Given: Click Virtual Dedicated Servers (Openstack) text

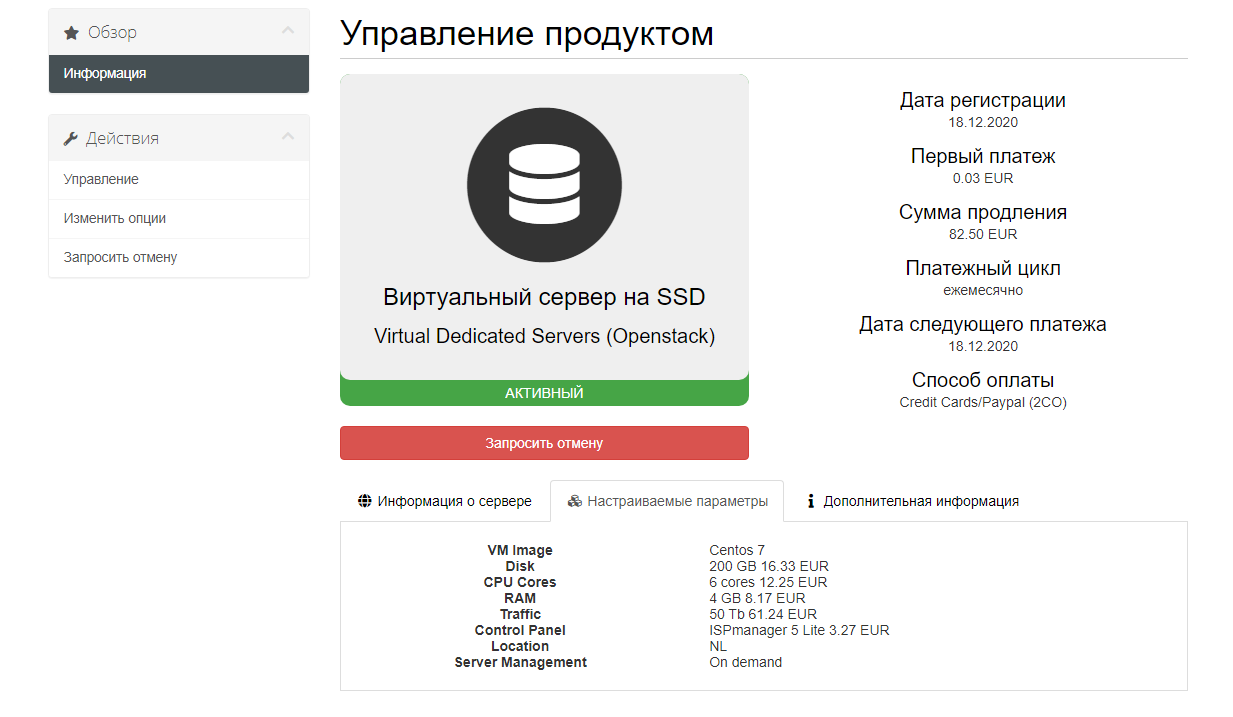Looking at the screenshot, I should (x=544, y=336).
